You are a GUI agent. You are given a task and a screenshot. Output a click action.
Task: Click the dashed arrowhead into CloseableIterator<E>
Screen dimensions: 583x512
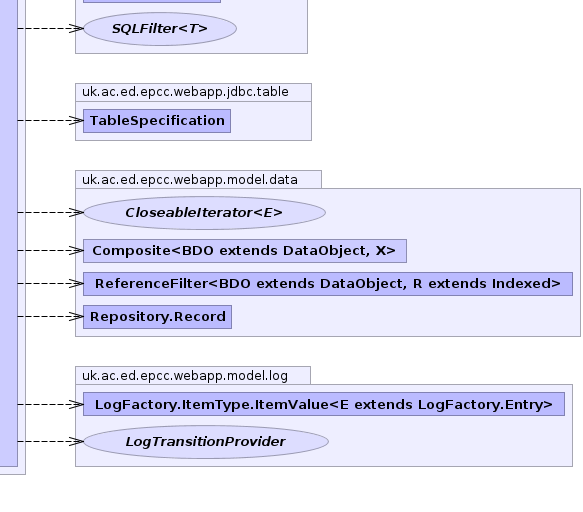click(x=76, y=212)
